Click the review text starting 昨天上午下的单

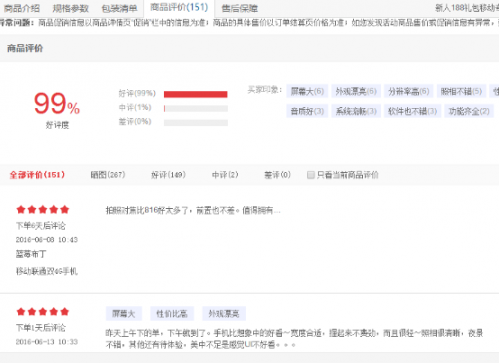pos(294,338)
